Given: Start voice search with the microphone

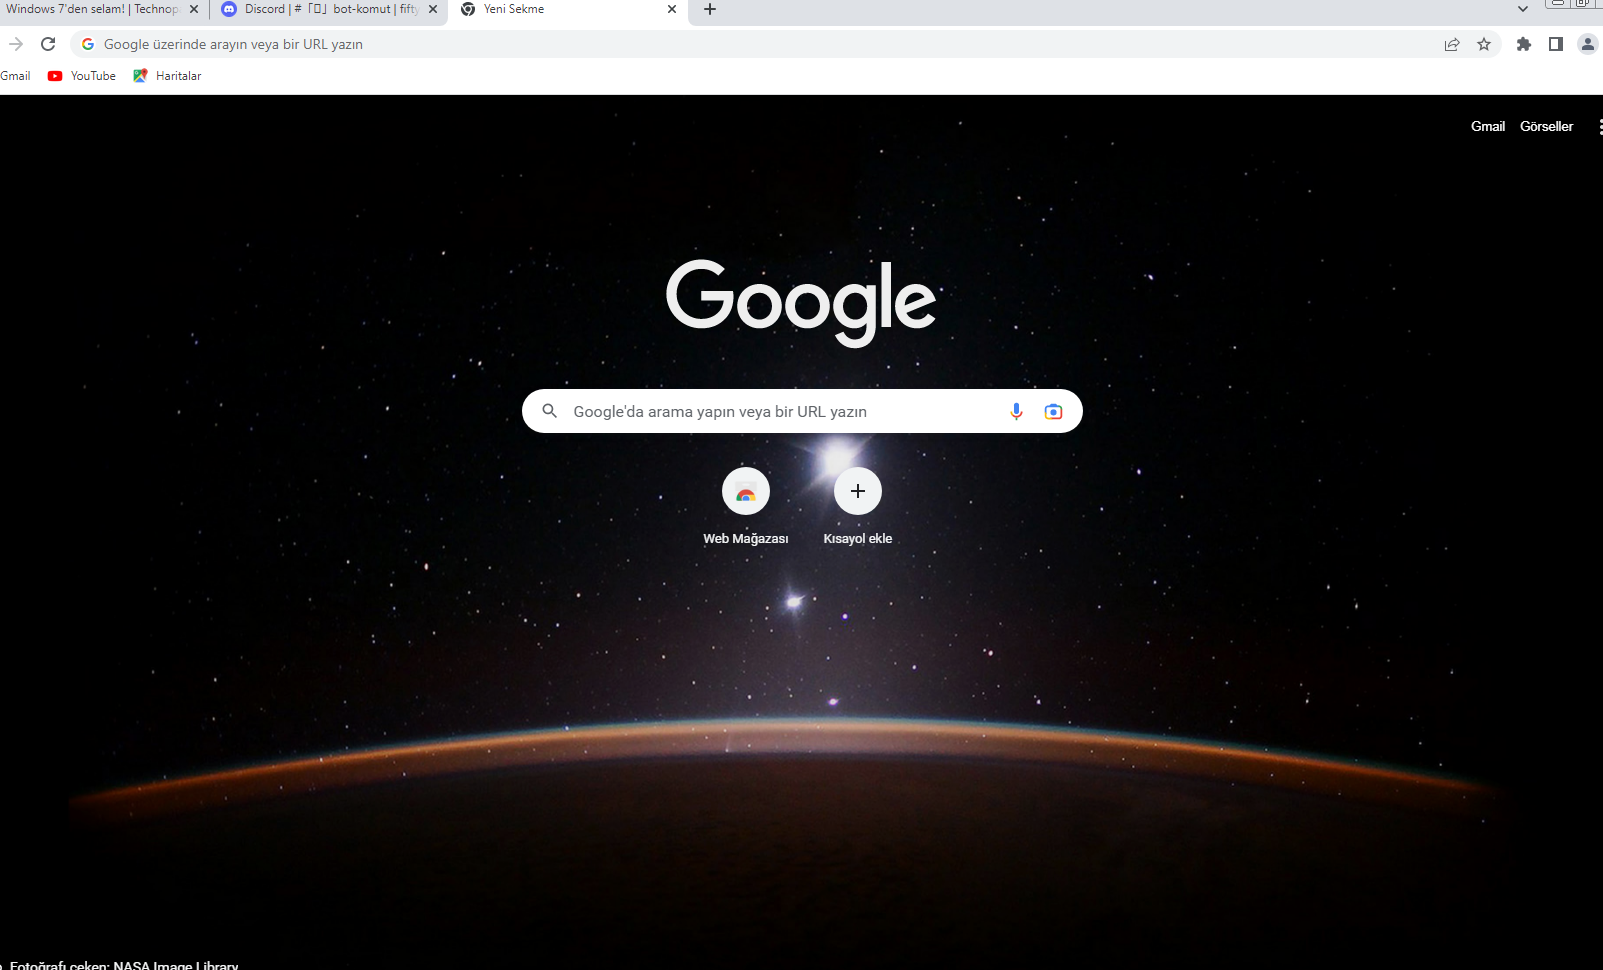Looking at the screenshot, I should (x=1016, y=411).
